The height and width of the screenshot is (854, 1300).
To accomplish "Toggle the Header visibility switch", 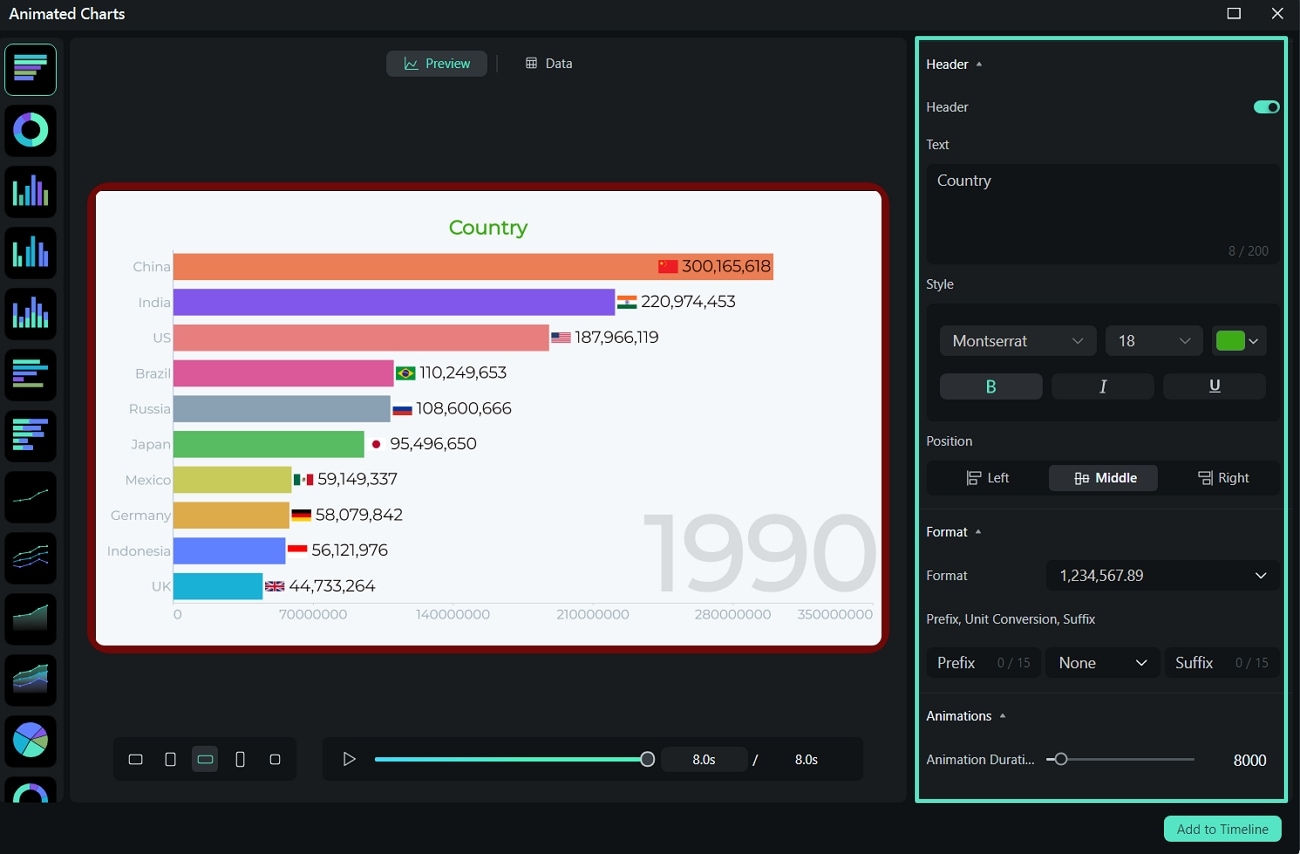I will (x=1265, y=107).
